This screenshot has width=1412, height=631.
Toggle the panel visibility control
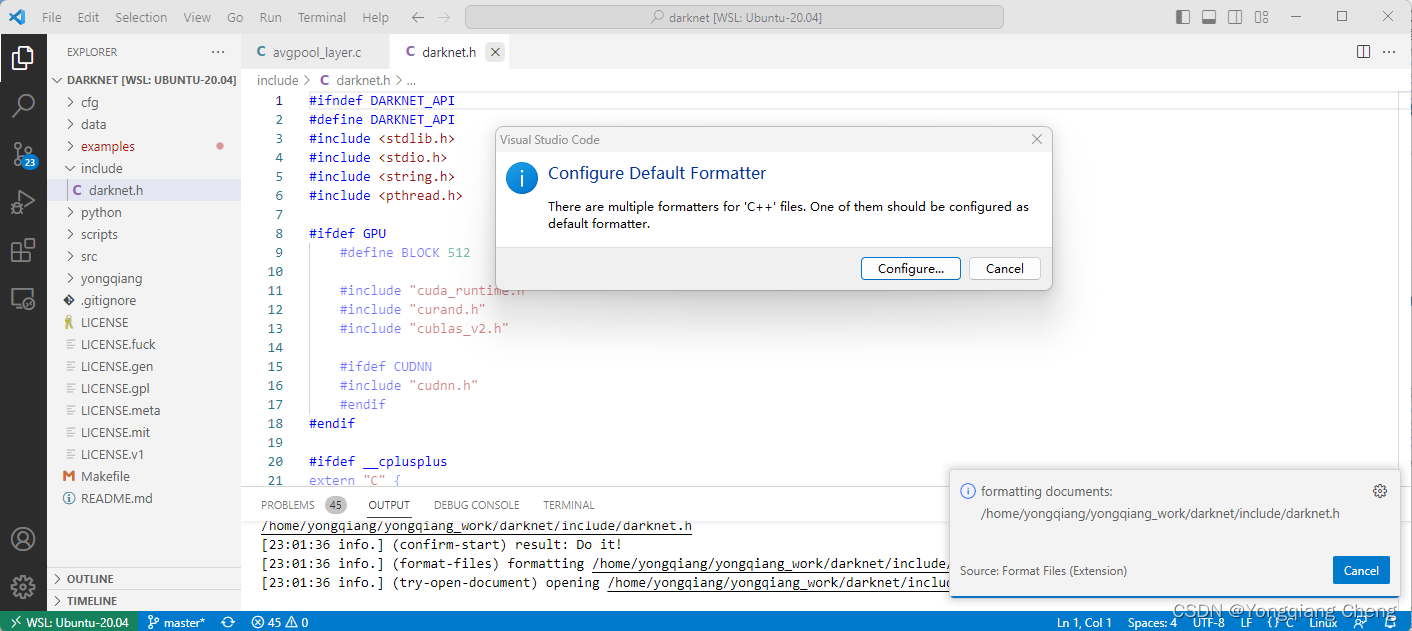[1208, 16]
